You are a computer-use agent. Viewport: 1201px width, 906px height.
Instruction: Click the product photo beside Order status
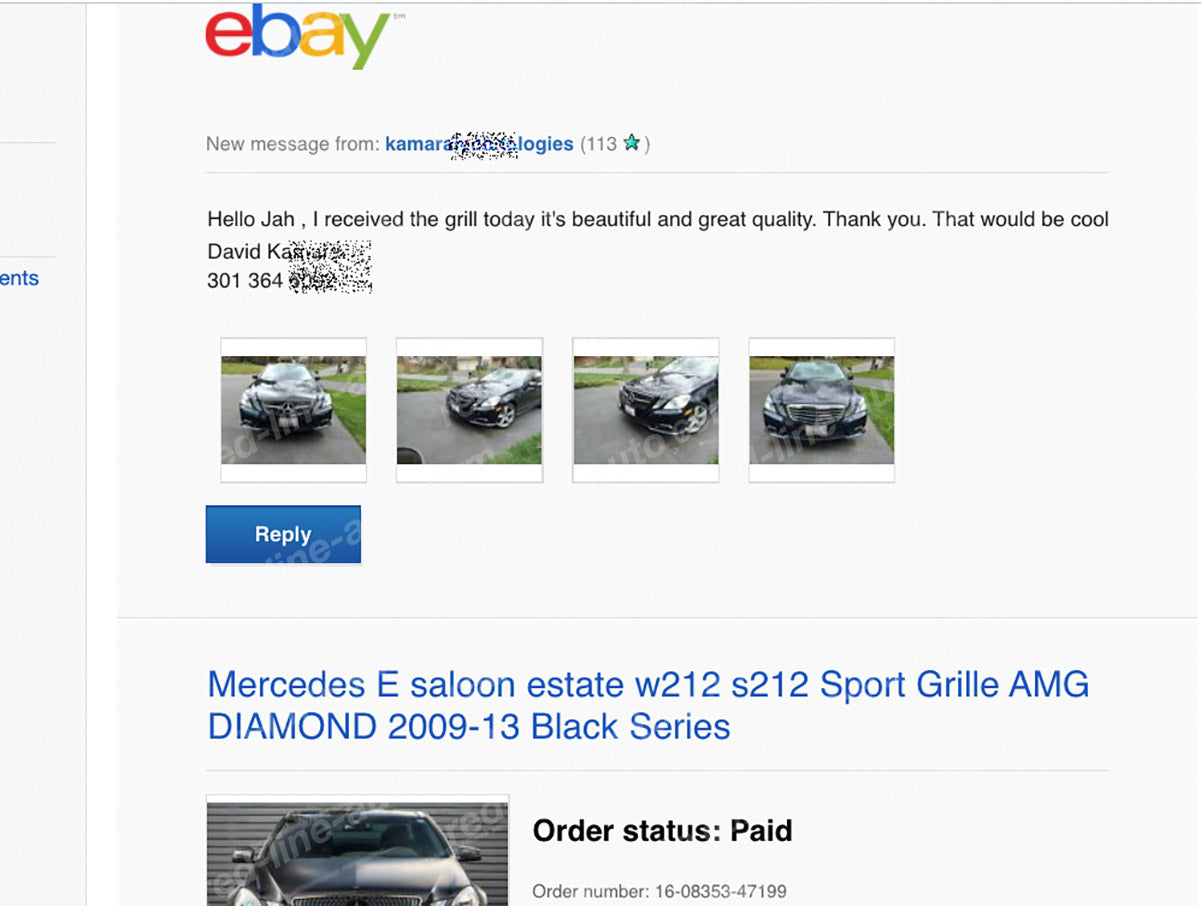tap(357, 850)
